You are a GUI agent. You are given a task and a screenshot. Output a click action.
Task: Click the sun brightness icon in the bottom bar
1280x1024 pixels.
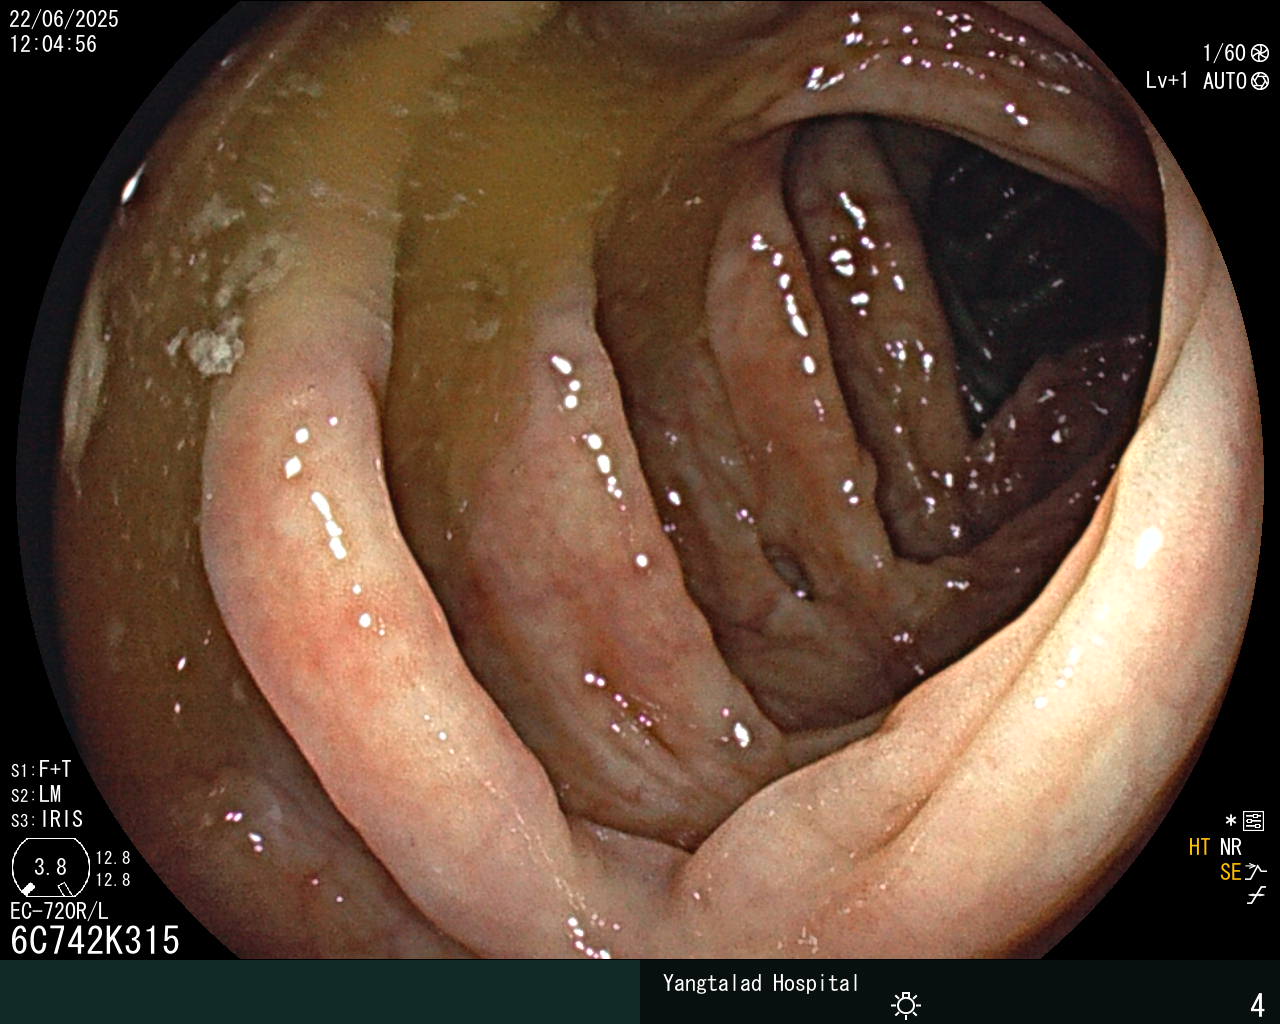coord(906,1005)
